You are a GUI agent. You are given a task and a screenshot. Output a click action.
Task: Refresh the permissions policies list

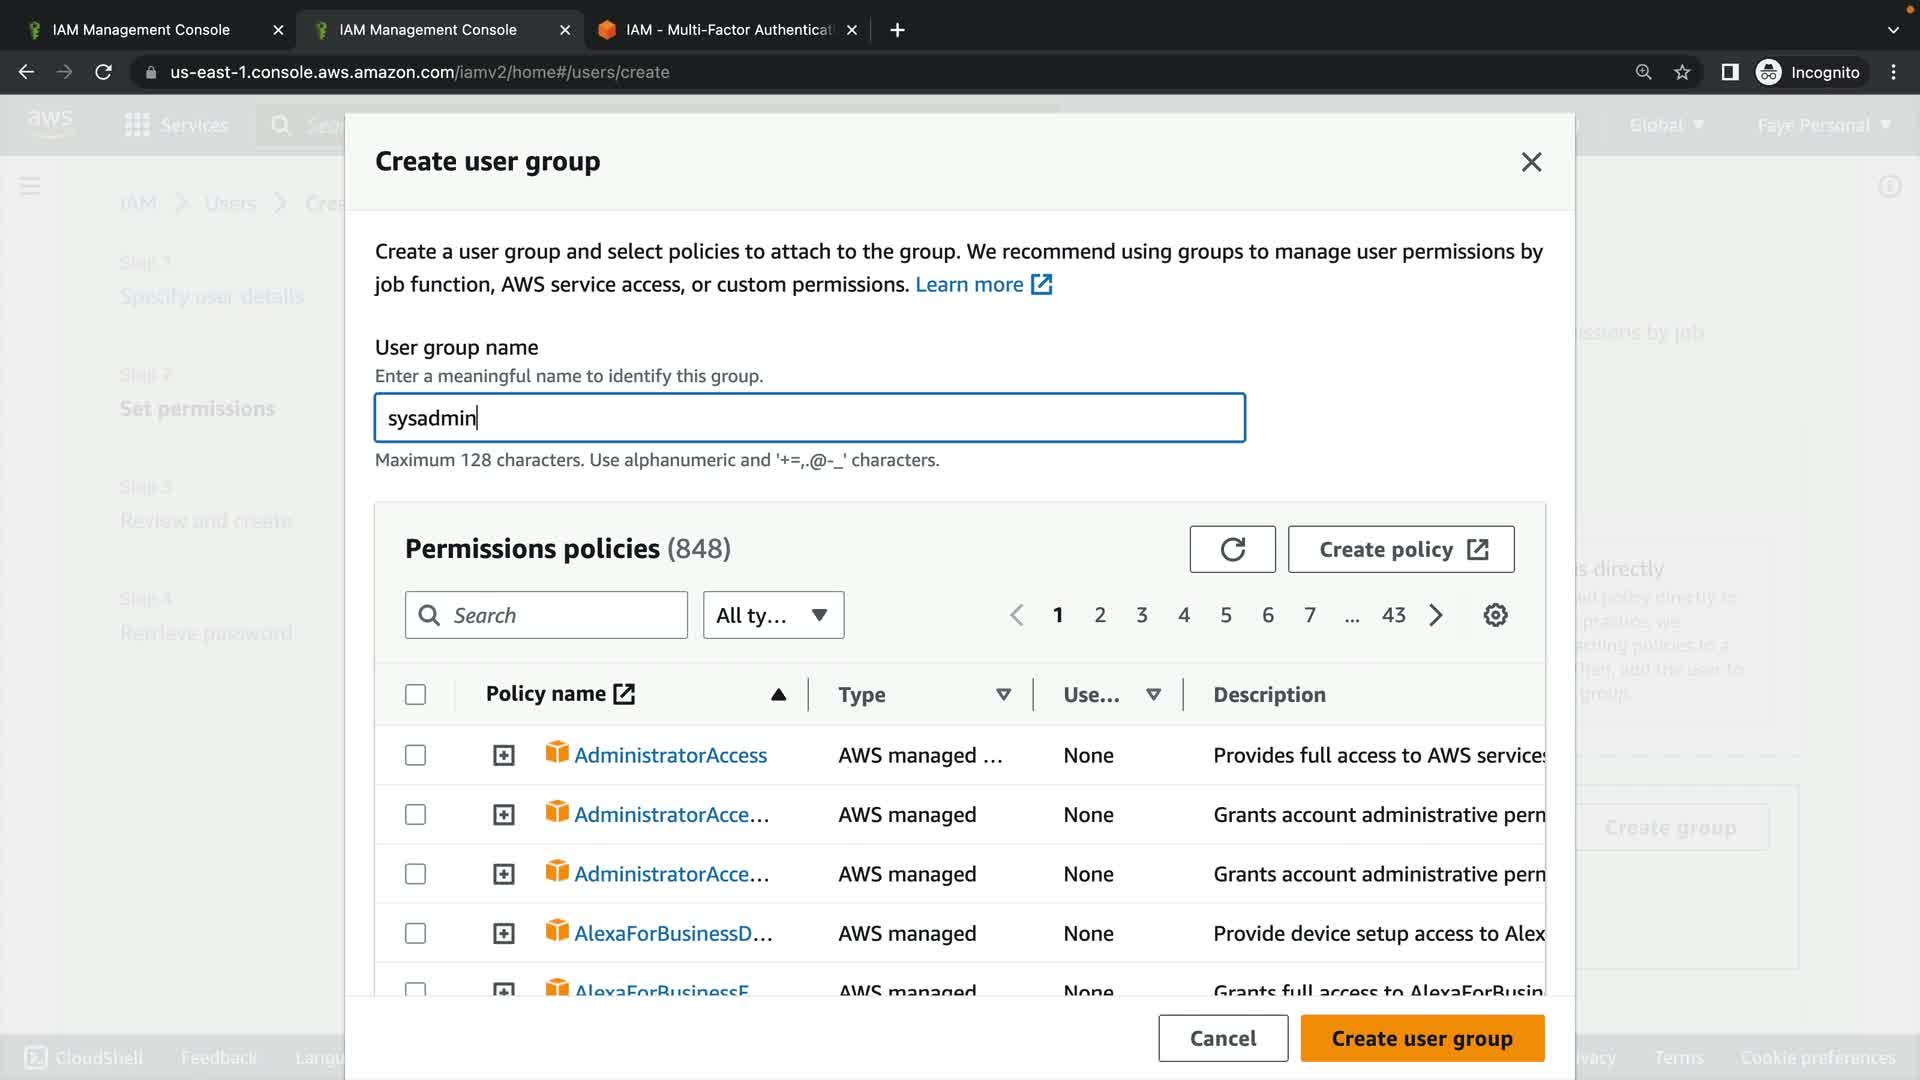pyautogui.click(x=1232, y=549)
